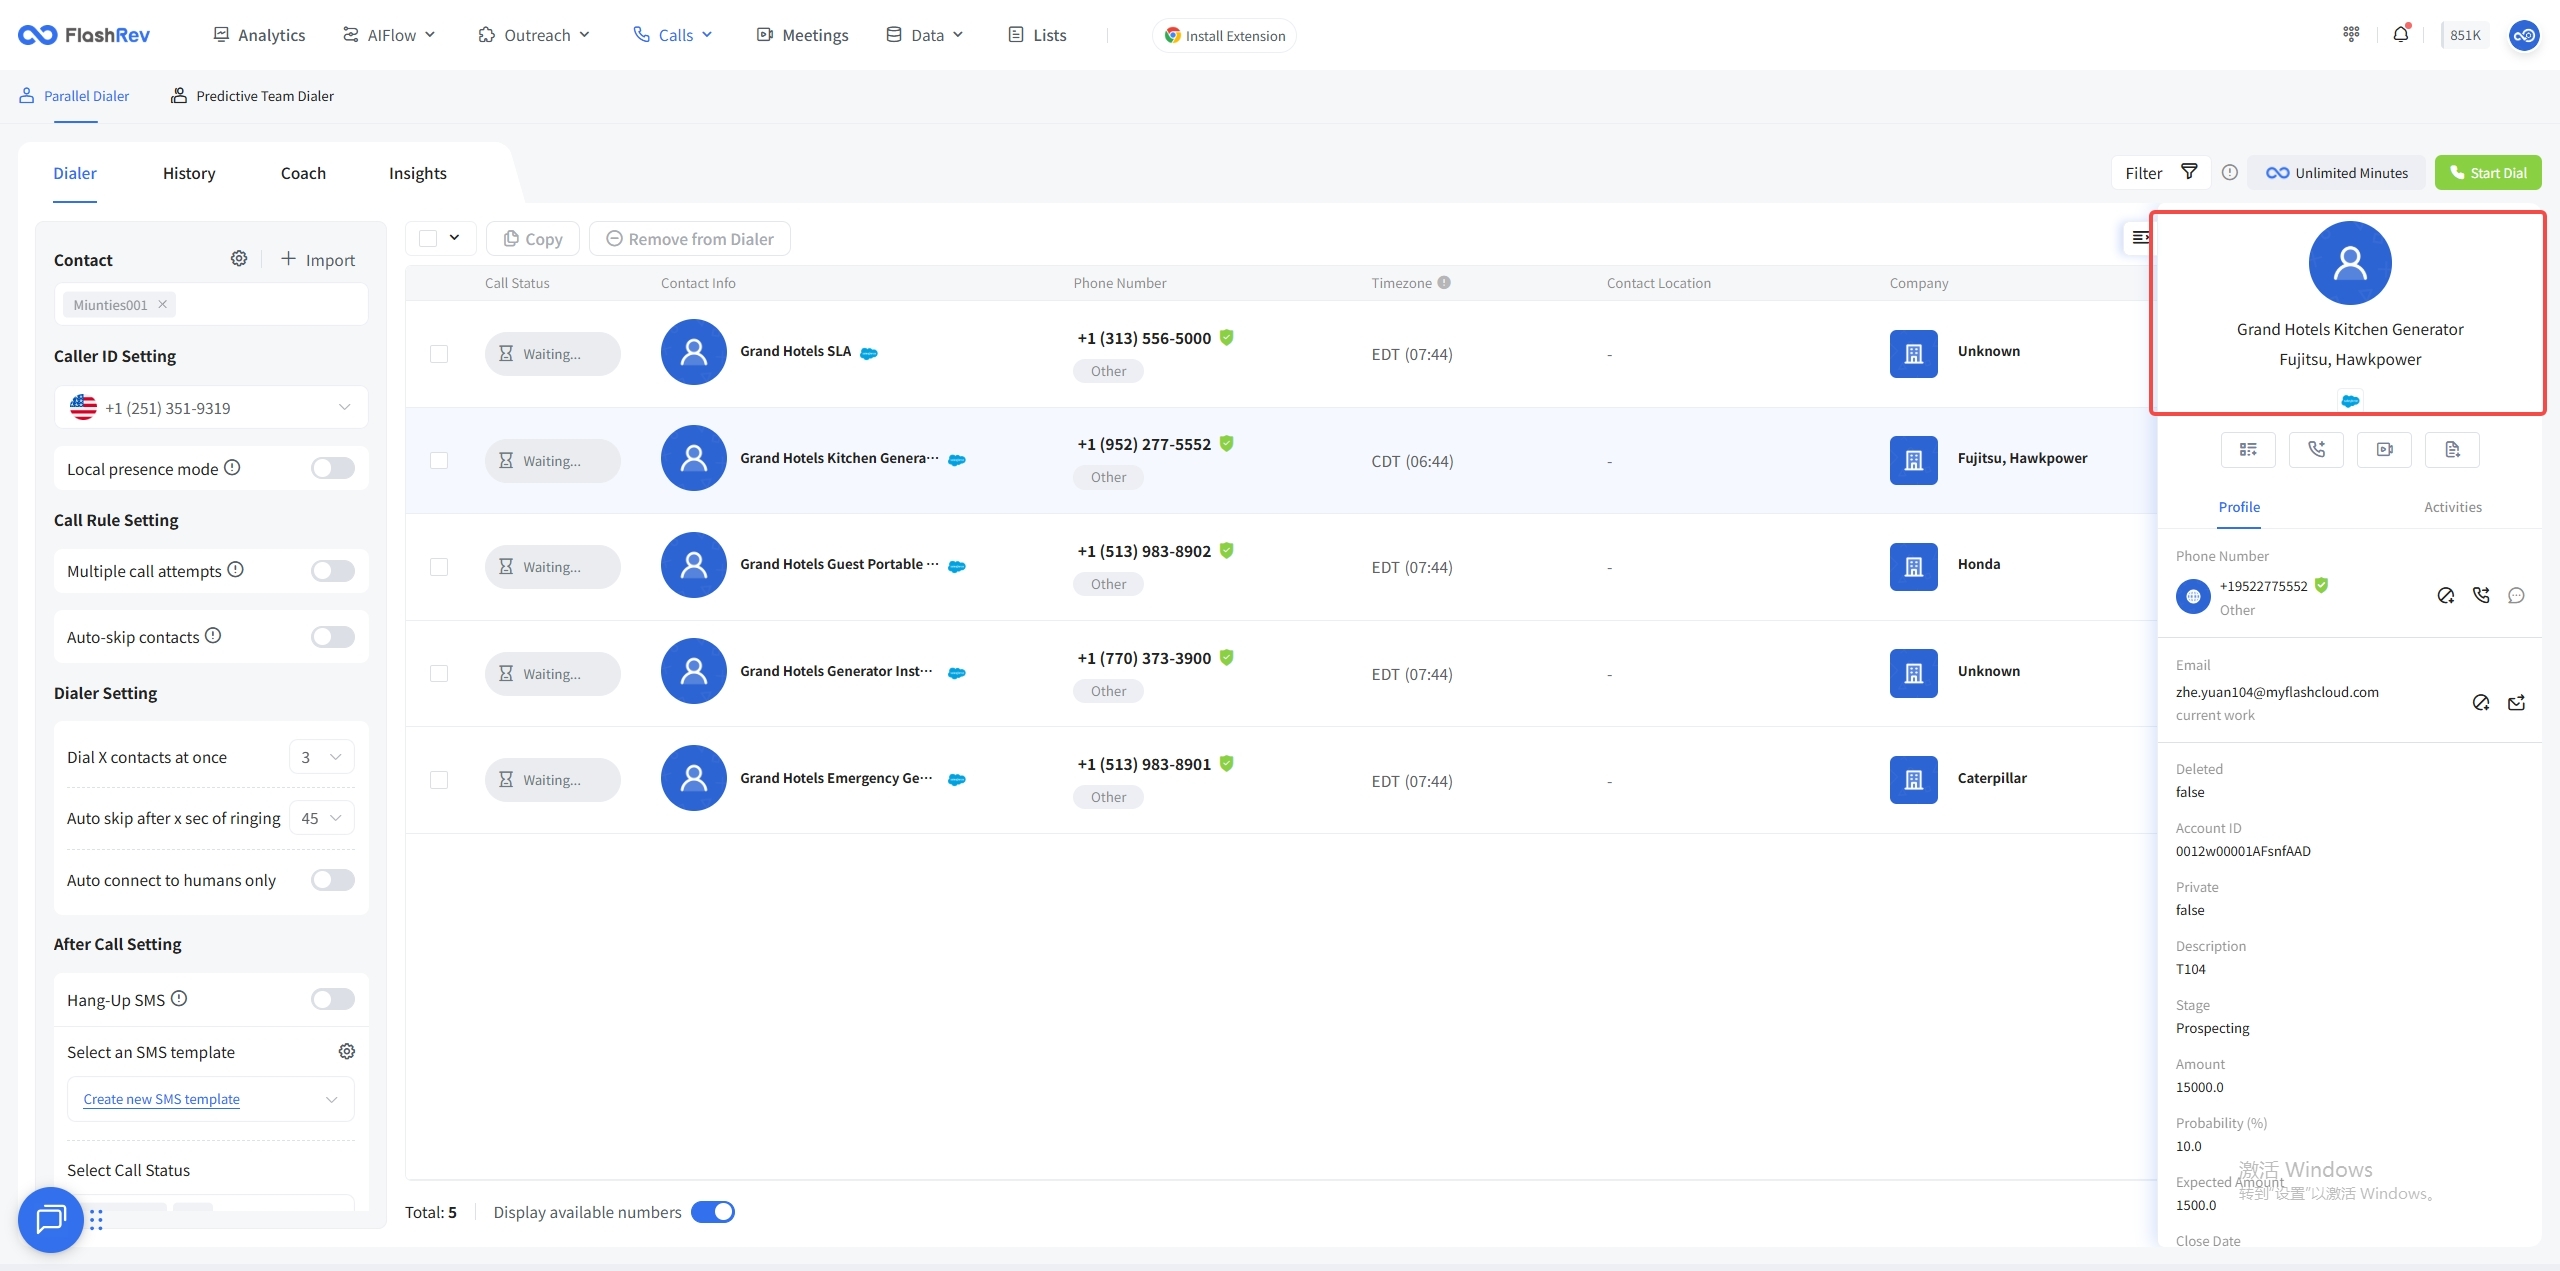Check the Grand Hotels SLA row checkbox
Viewport: 2560px width, 1271px height.
(439, 354)
